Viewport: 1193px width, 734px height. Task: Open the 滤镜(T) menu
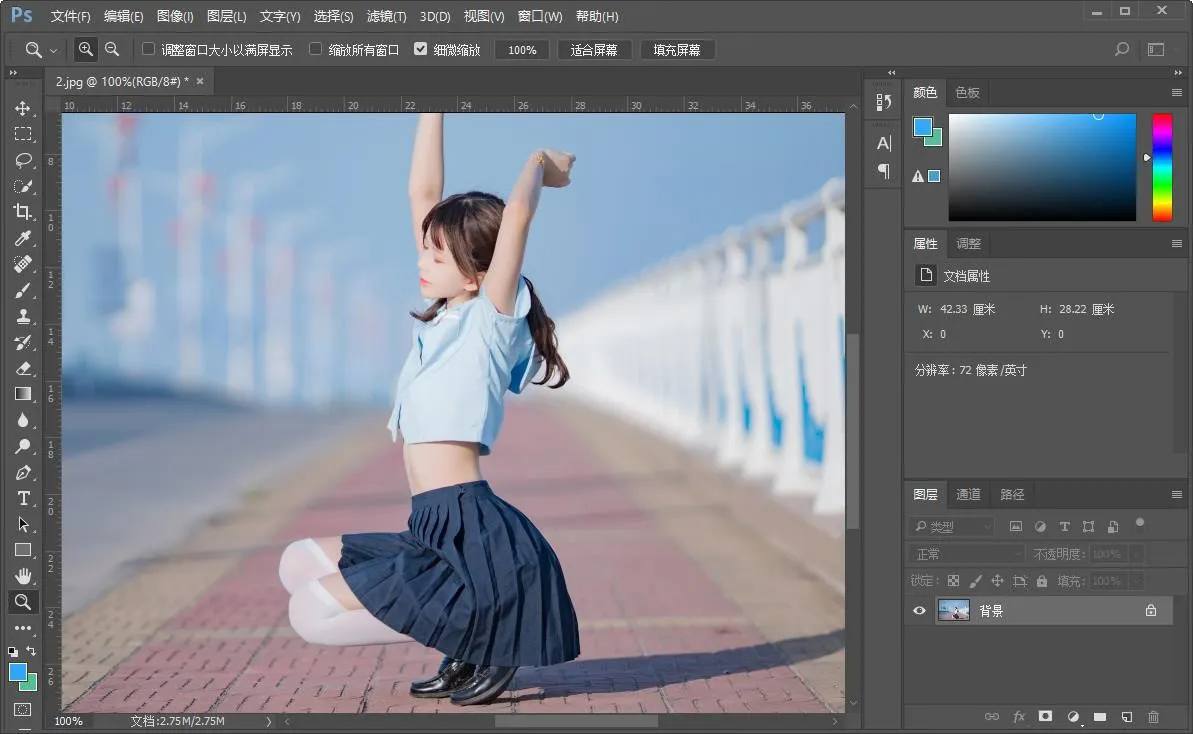(386, 16)
